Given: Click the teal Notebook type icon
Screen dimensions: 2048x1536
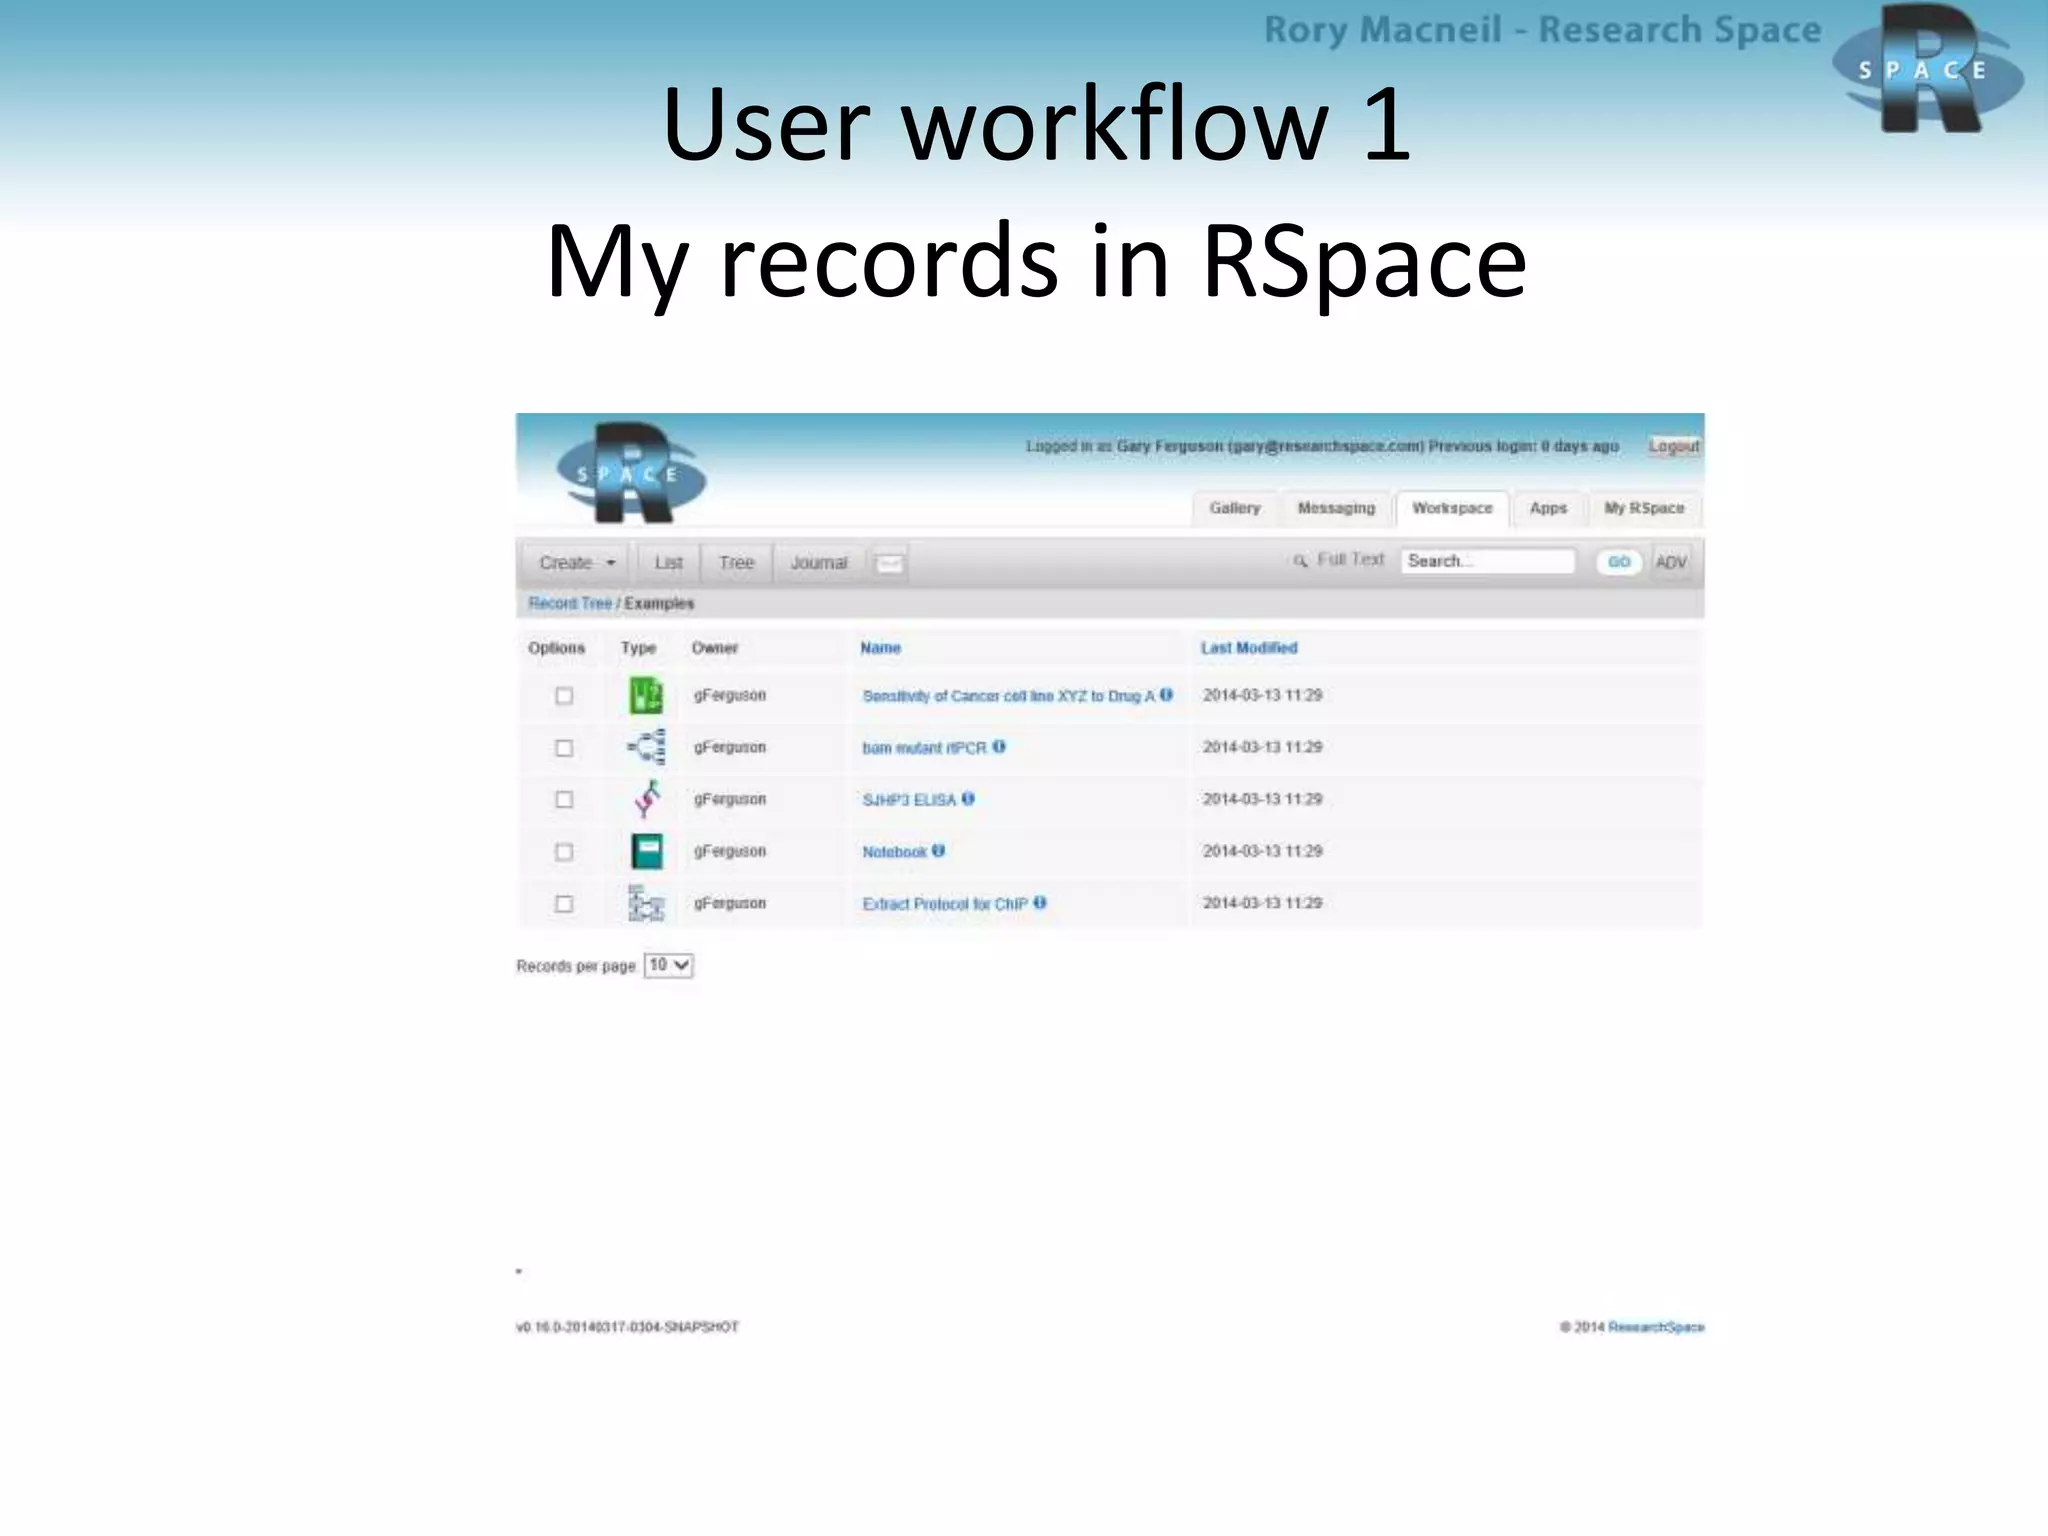Looking at the screenshot, I should pos(647,851).
